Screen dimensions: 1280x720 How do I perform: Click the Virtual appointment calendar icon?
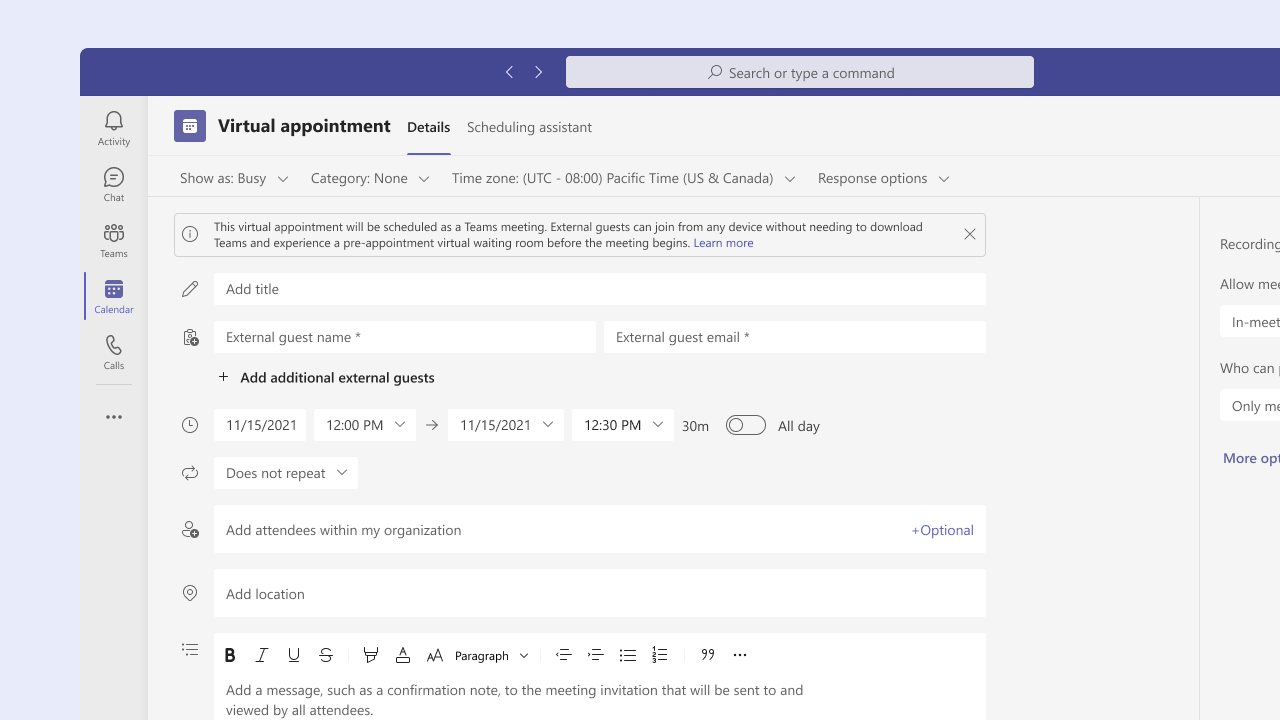(190, 126)
